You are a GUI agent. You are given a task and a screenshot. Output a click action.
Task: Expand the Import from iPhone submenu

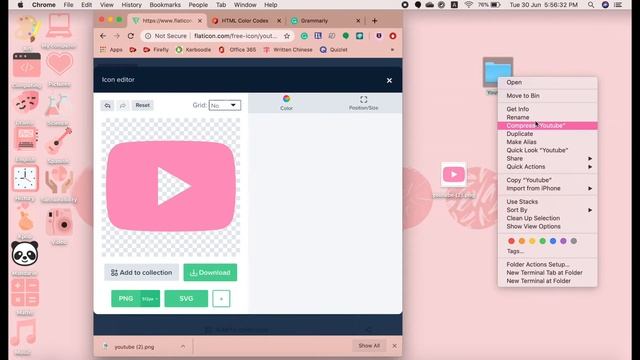pyautogui.click(x=547, y=188)
